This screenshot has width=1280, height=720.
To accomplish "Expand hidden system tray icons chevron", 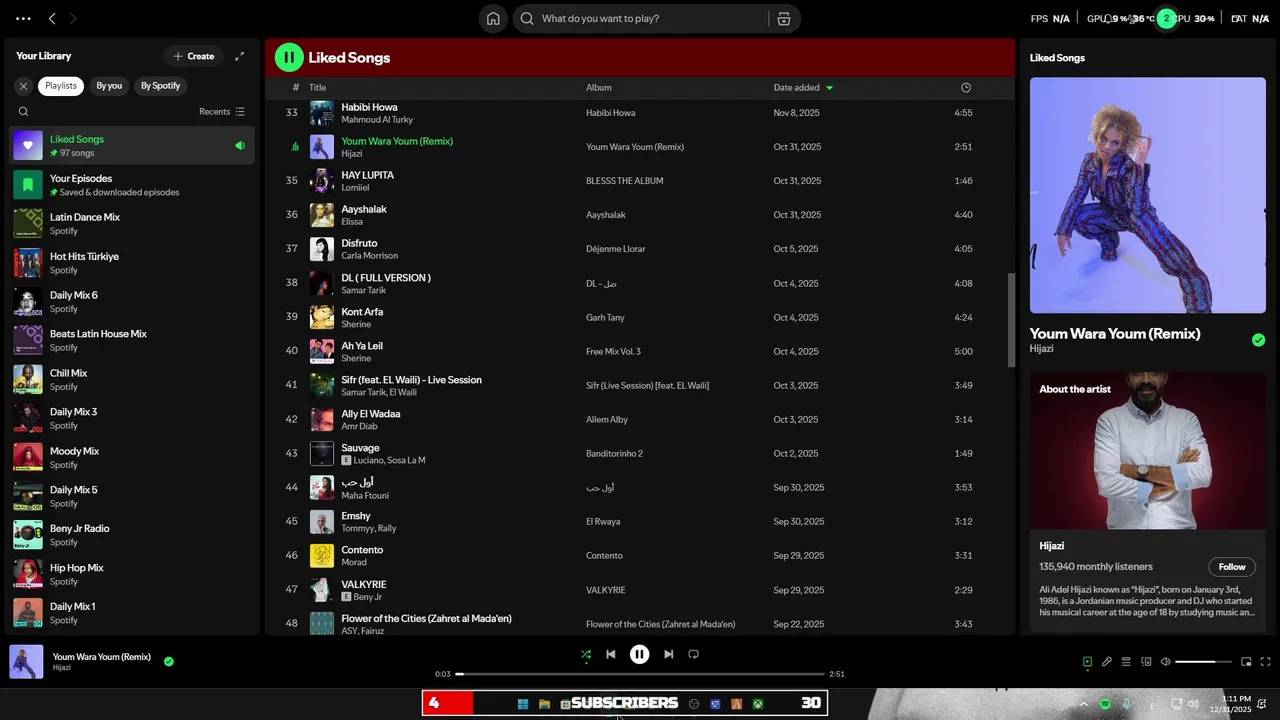I will click(1084, 704).
